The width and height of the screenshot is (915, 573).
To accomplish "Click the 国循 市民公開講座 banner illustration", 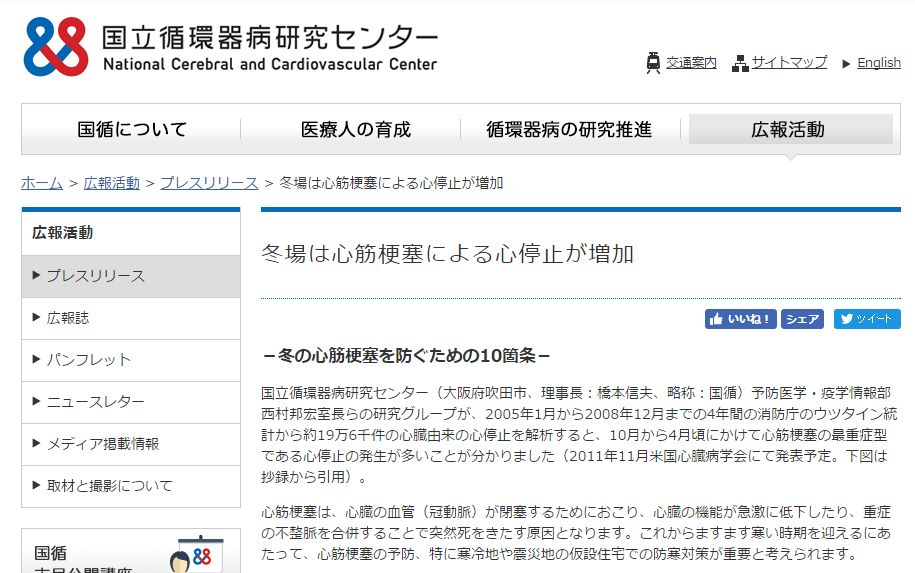I will [x=196, y=553].
